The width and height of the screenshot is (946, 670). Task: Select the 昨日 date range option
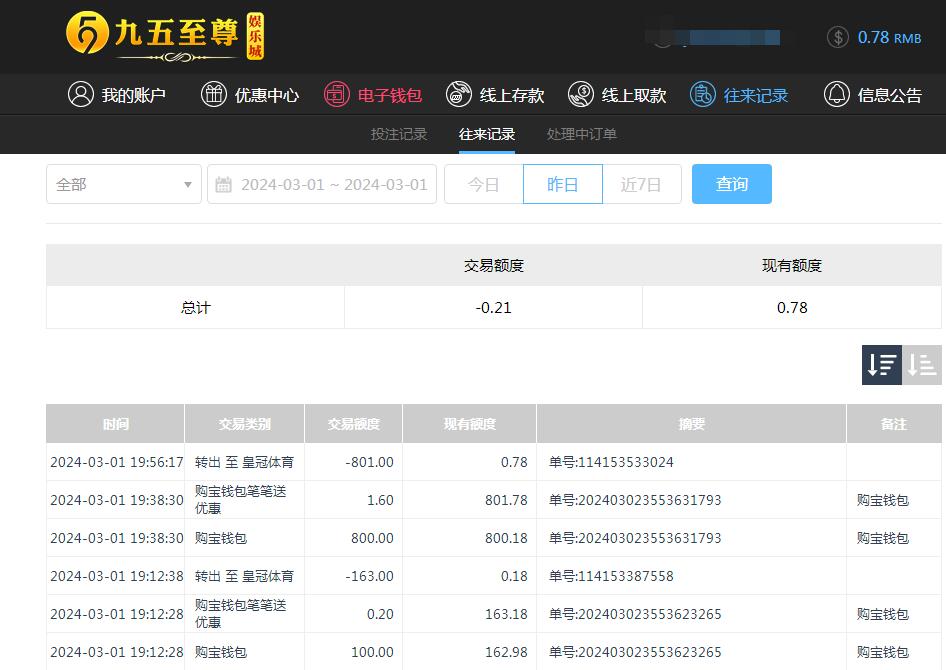pos(563,185)
